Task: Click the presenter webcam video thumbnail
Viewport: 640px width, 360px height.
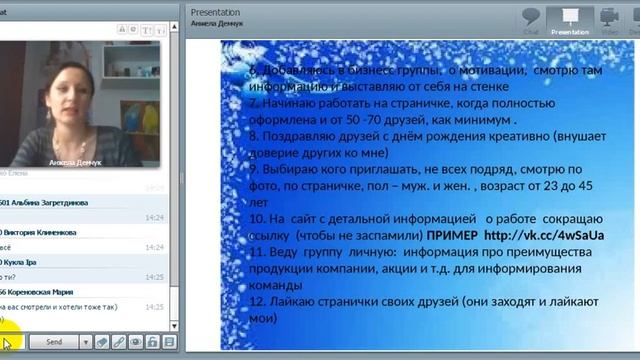Action: tap(80, 104)
